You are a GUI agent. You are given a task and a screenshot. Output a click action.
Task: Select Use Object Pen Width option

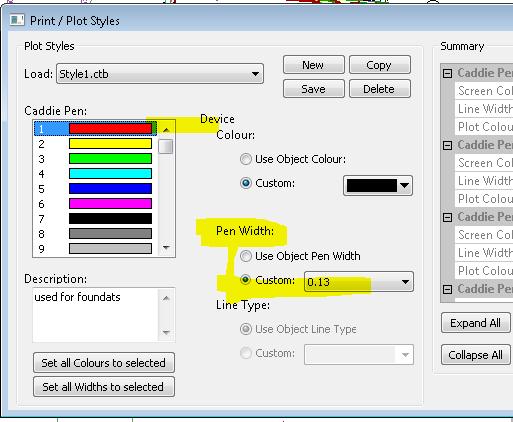246,256
